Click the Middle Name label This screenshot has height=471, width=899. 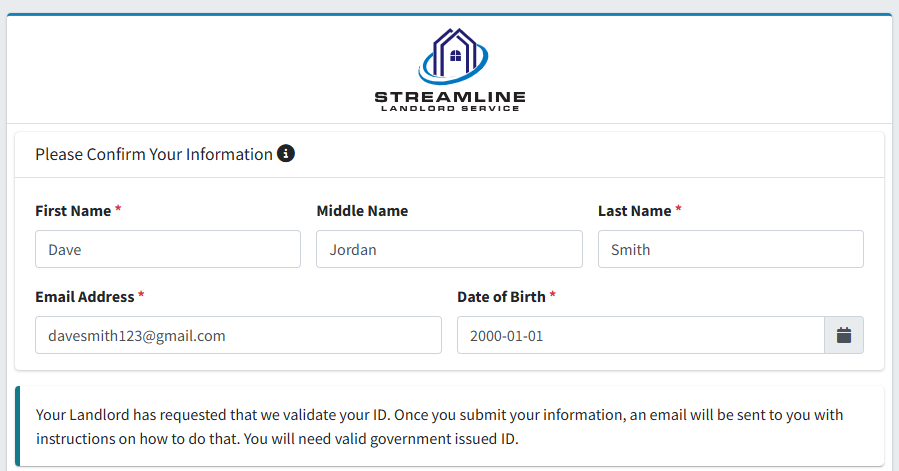362,211
